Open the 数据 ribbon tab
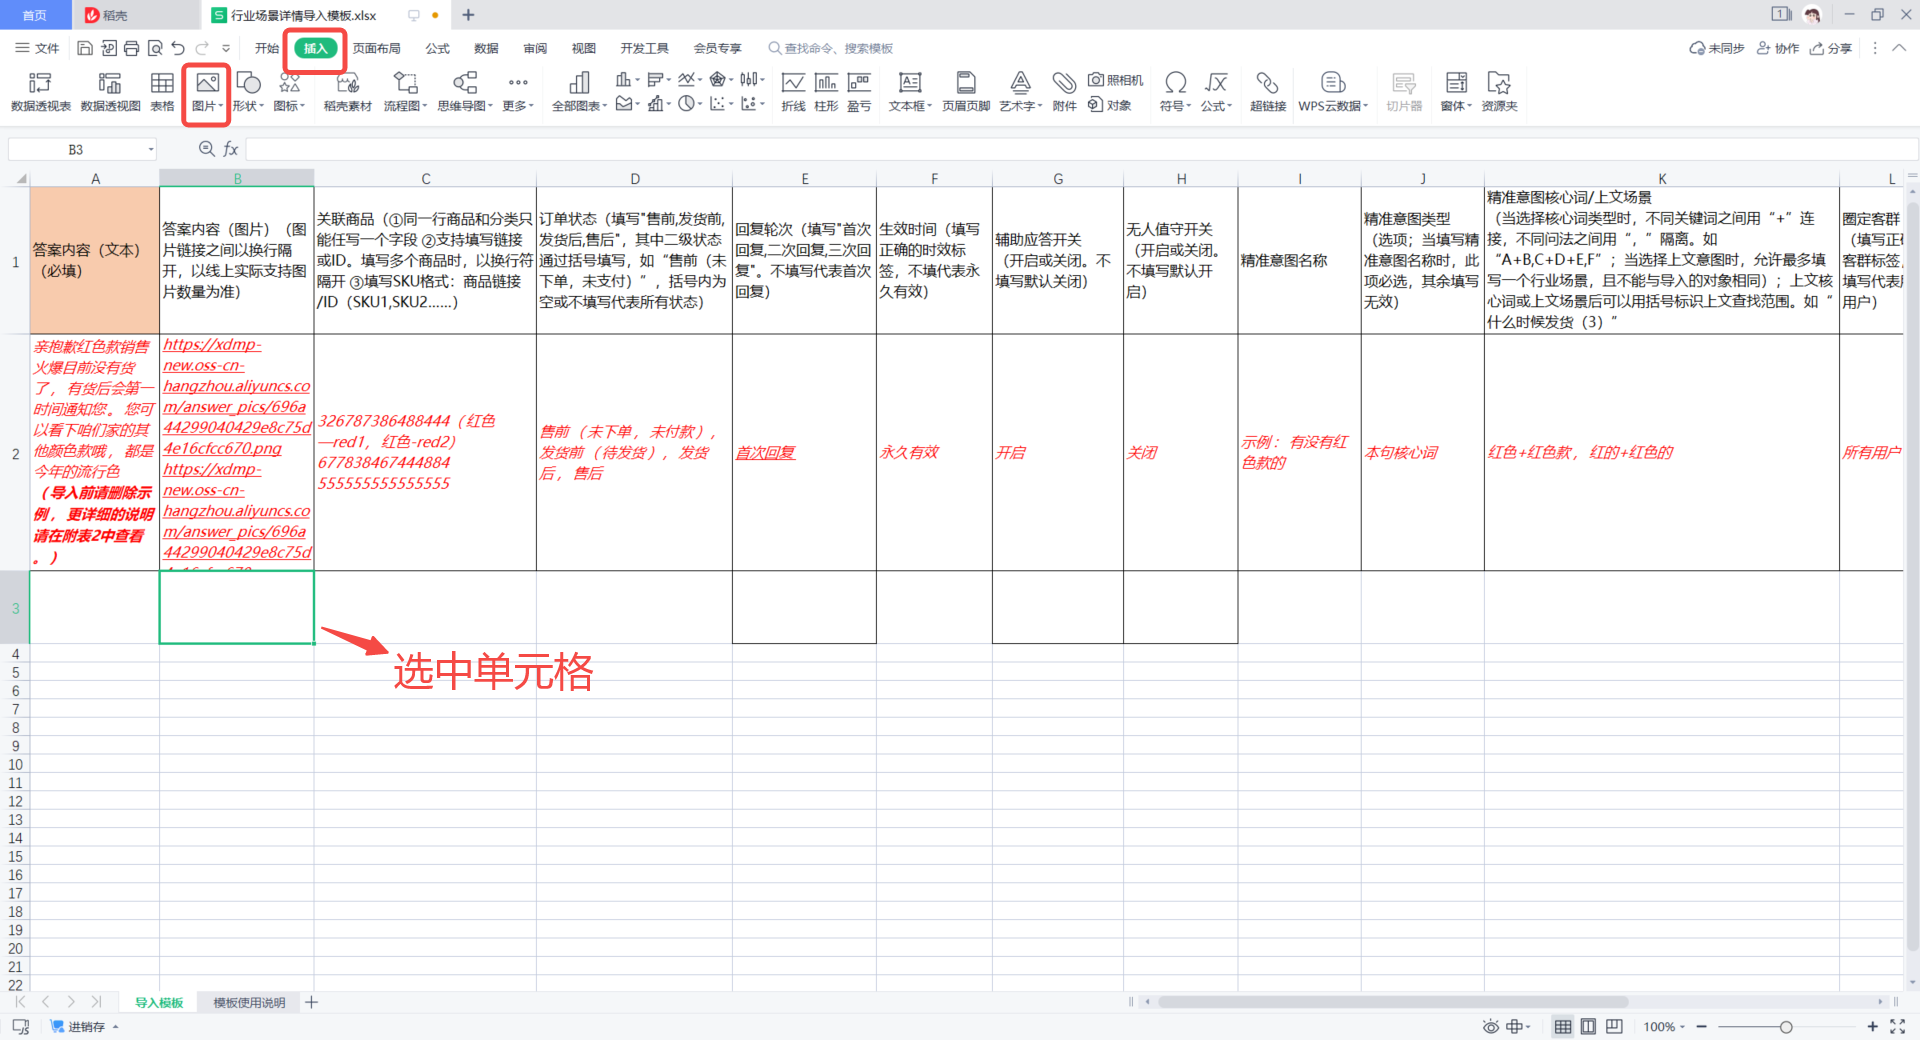 (487, 48)
